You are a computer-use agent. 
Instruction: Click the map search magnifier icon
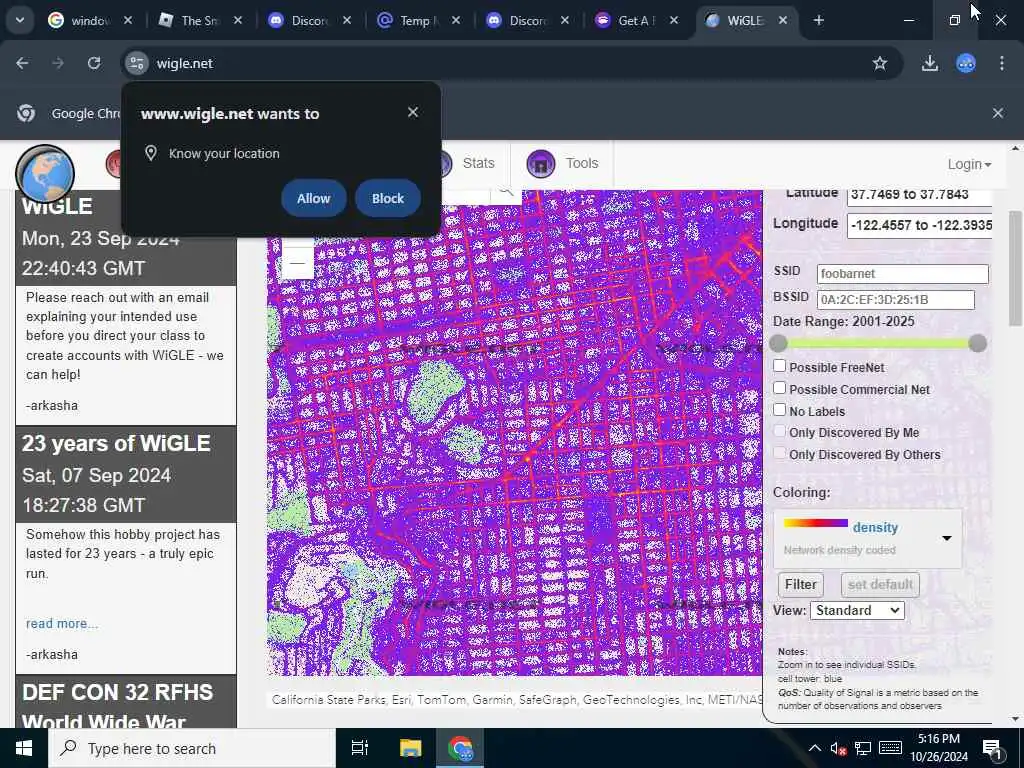[x=505, y=192]
